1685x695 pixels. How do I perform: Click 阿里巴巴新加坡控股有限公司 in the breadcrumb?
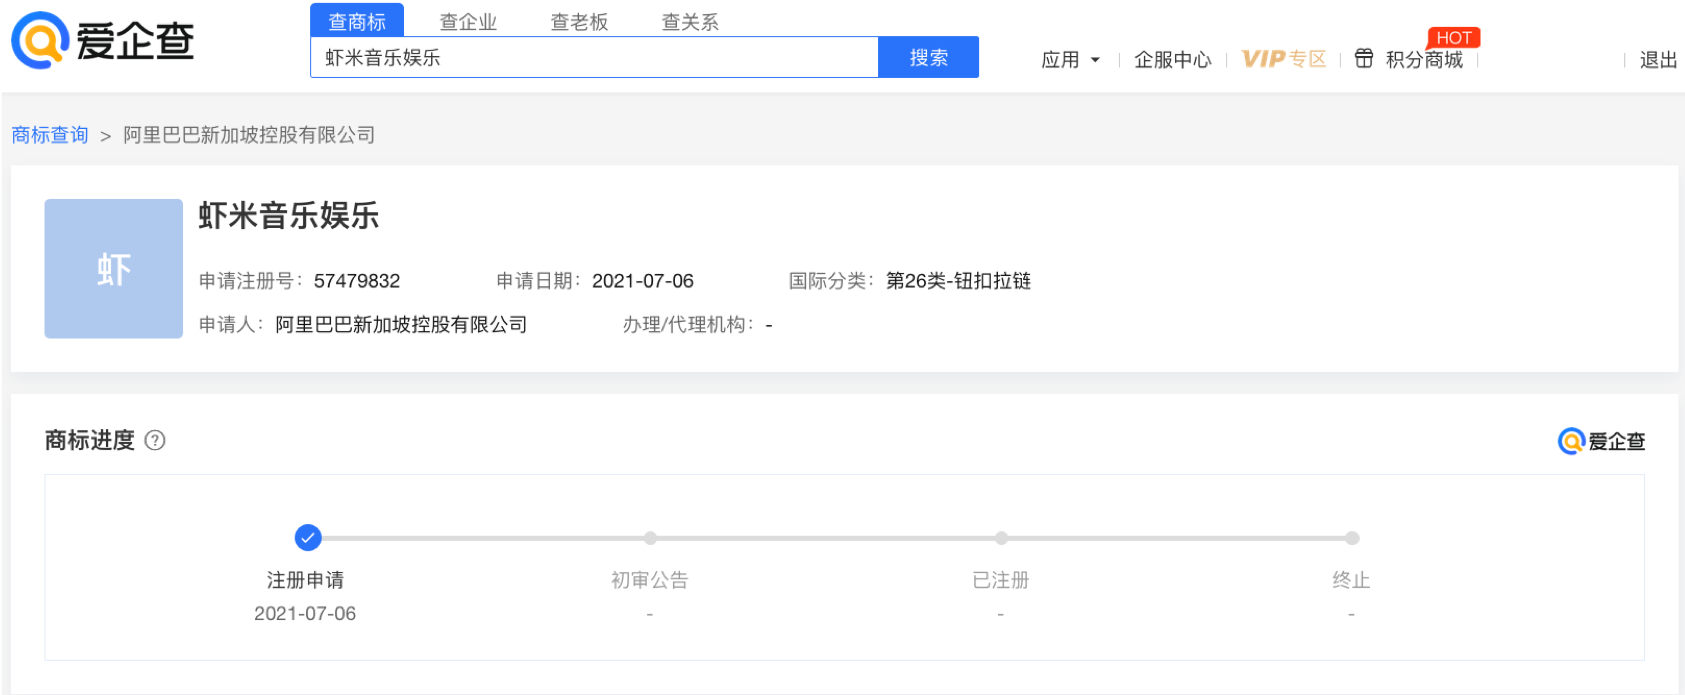249,135
